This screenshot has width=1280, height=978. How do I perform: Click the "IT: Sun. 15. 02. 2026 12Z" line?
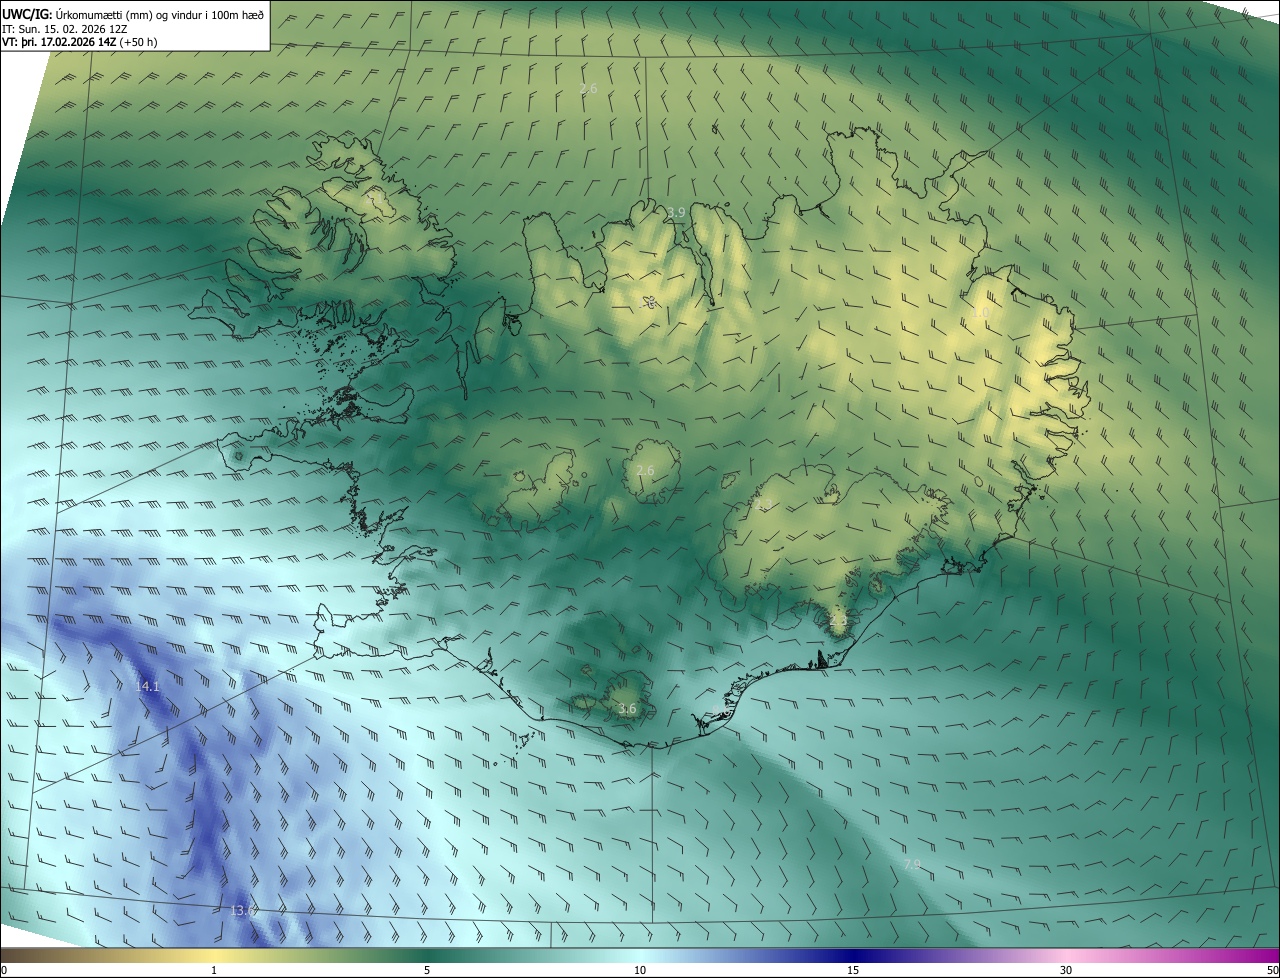pyautogui.click(x=64, y=29)
